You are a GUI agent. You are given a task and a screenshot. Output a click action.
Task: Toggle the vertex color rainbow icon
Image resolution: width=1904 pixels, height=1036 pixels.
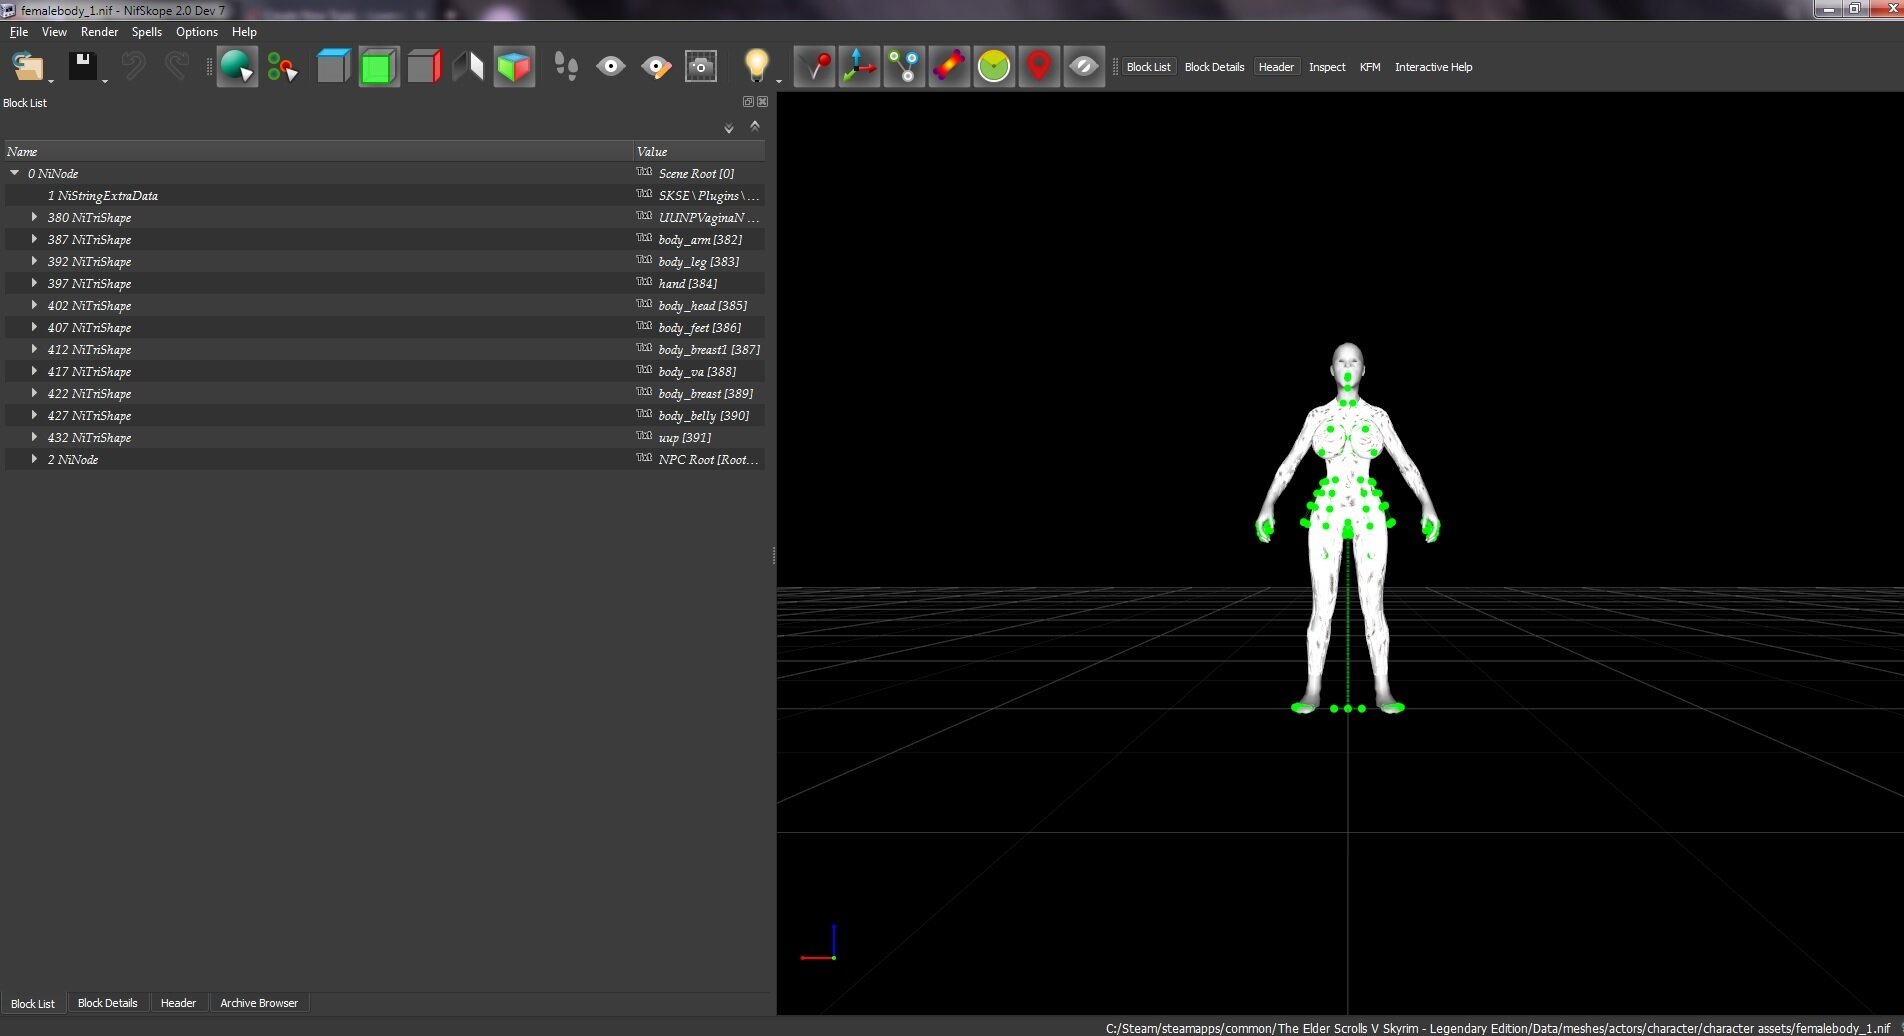949,67
